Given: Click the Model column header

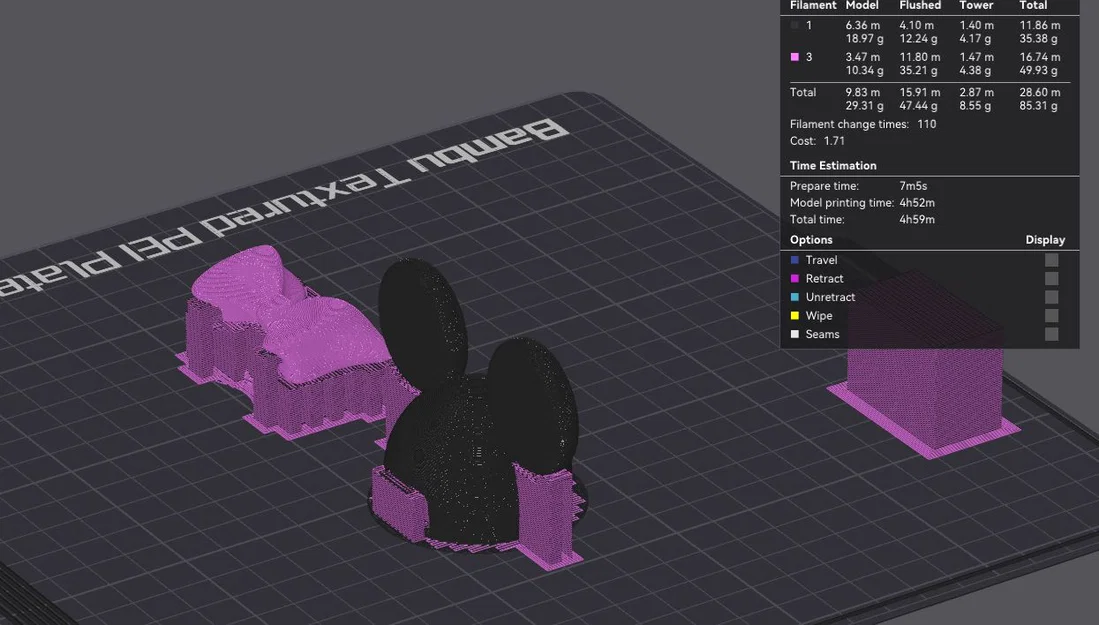Looking at the screenshot, I should (x=862, y=6).
